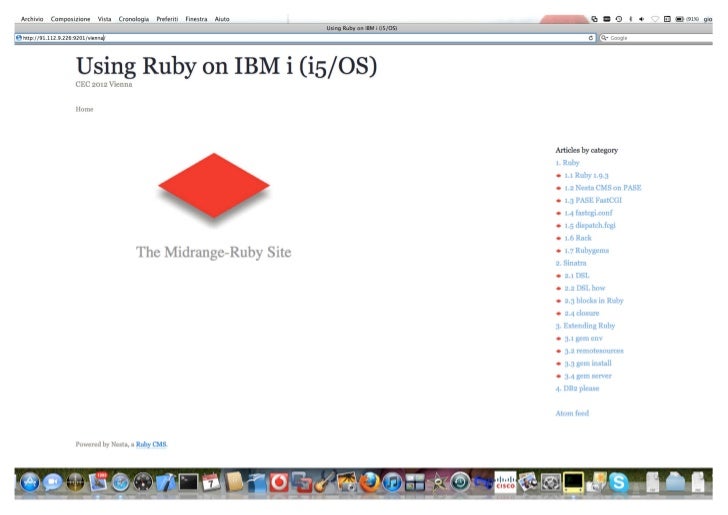728x515 pixels.
Task: Open article '1.7 Rubygems'
Action: pyautogui.click(x=586, y=250)
